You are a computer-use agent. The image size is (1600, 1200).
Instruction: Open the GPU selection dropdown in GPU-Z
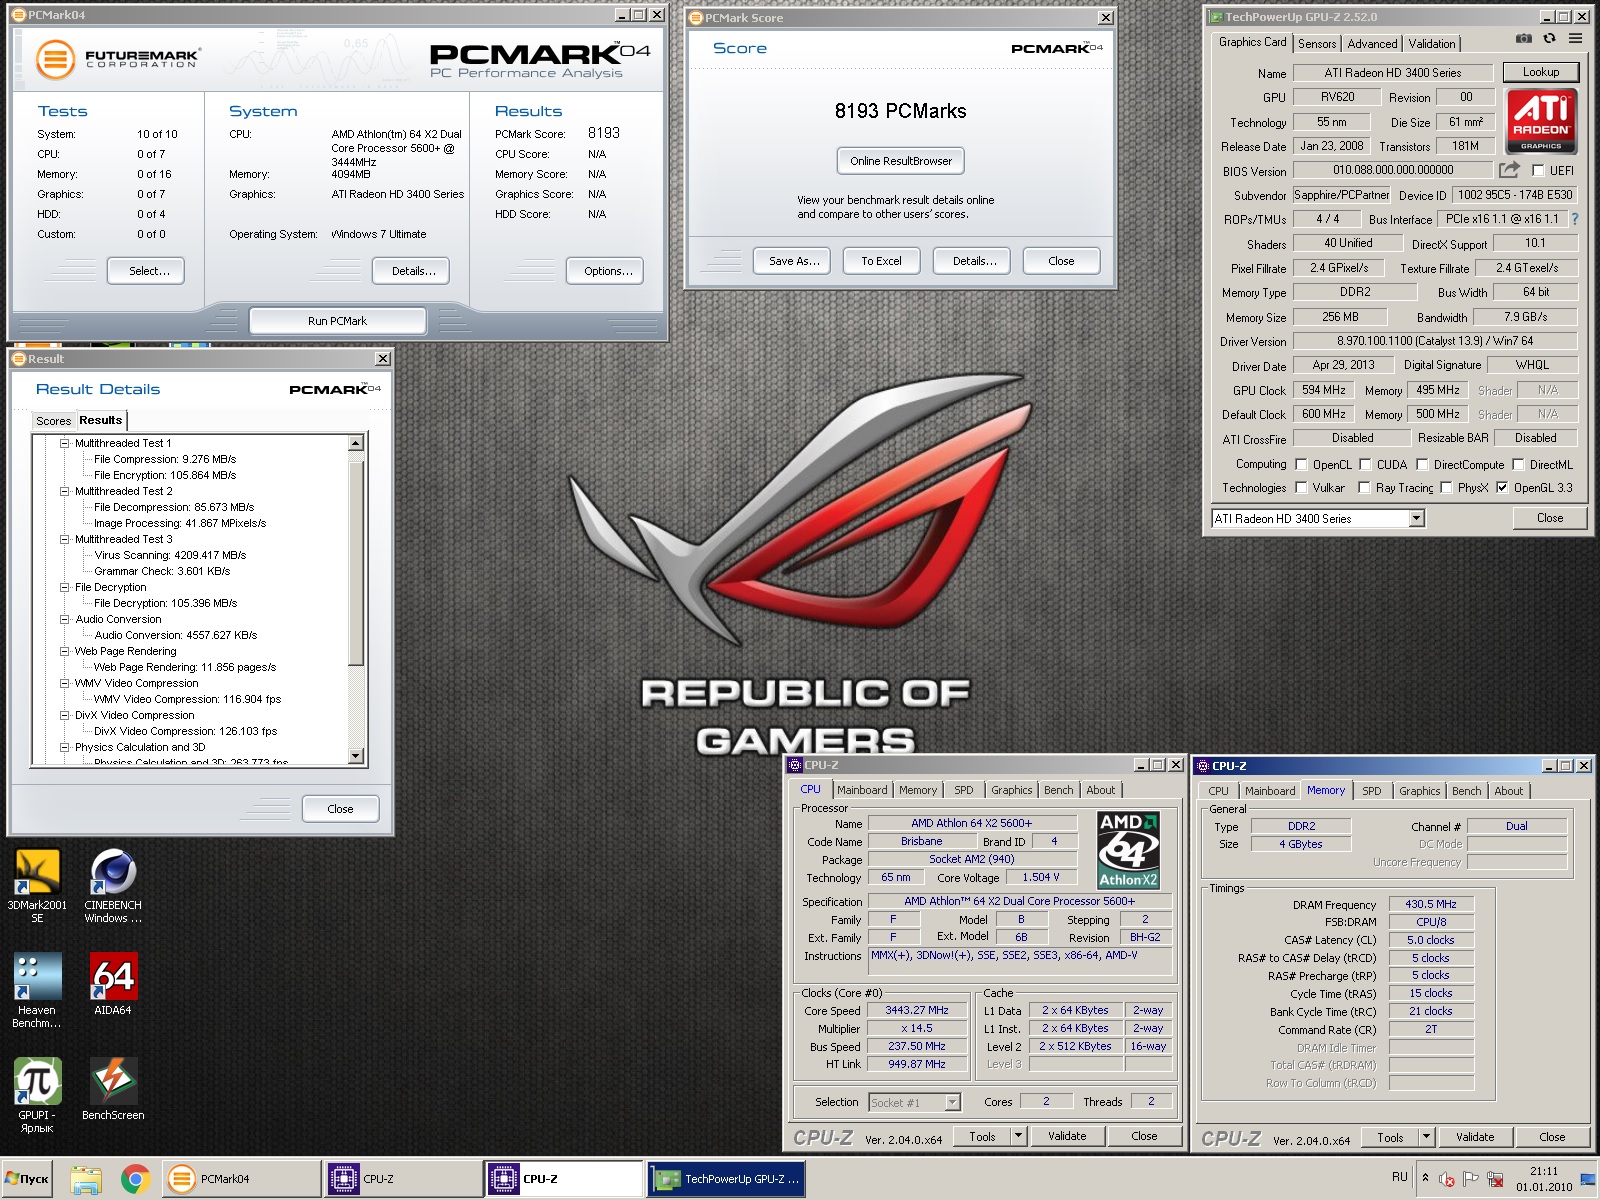tap(1416, 518)
